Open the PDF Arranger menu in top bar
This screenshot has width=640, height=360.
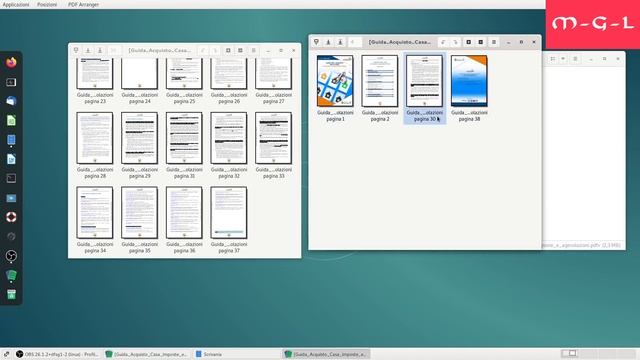point(83,4)
